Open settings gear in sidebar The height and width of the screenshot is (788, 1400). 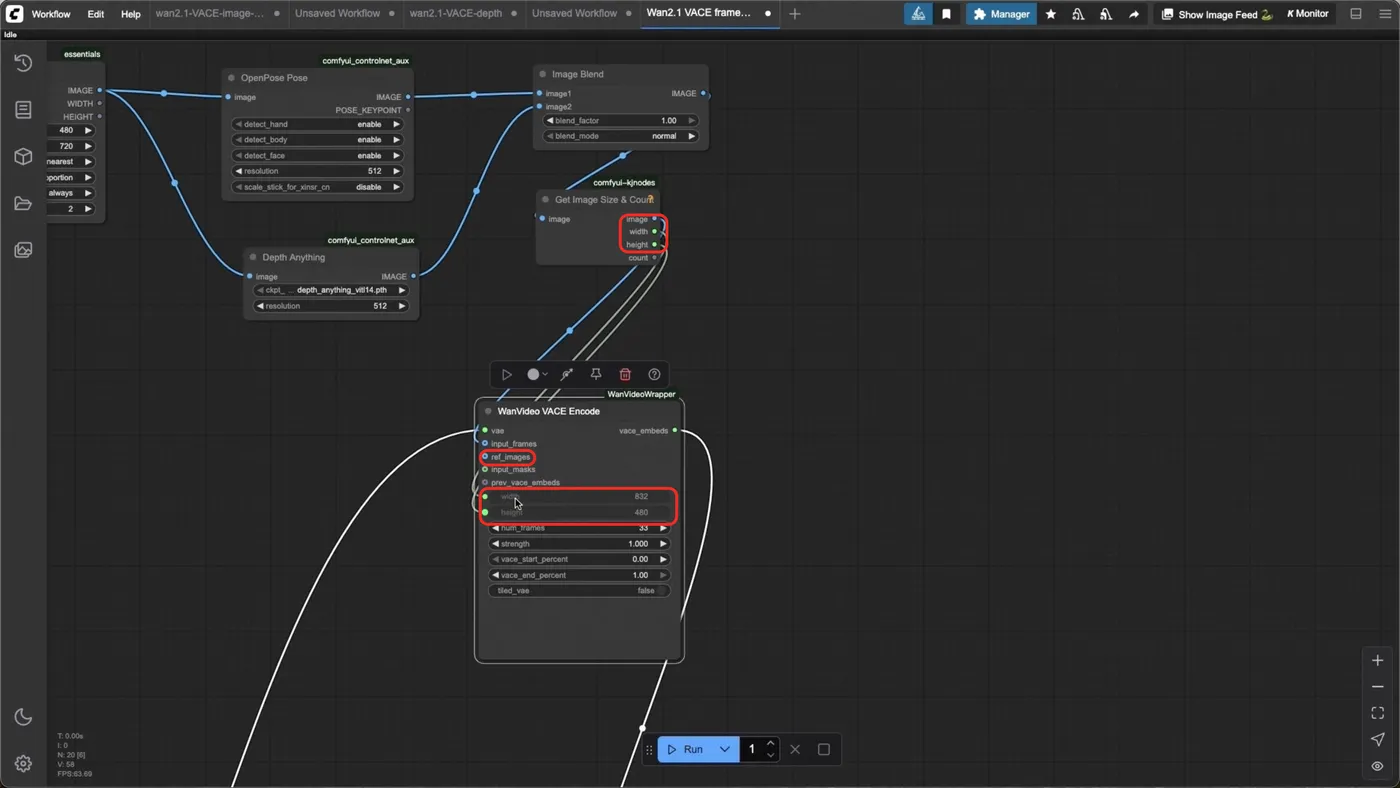(23, 763)
